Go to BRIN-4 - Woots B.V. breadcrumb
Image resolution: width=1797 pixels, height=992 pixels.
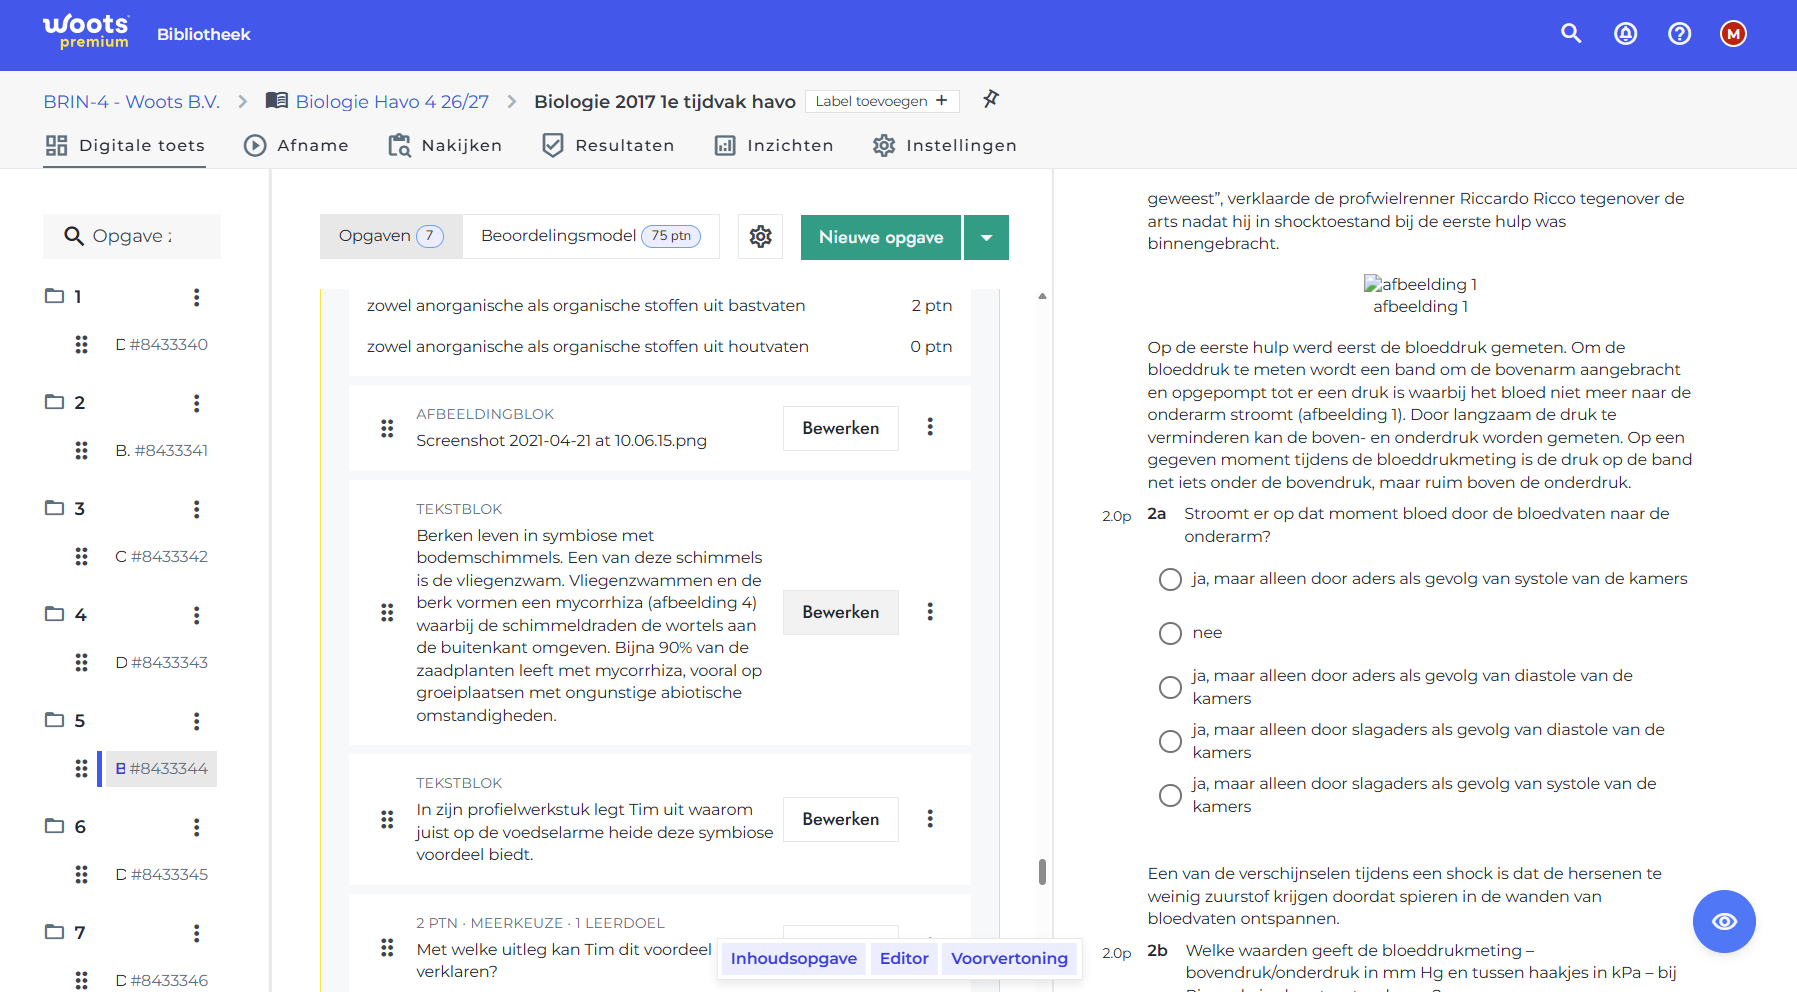[x=131, y=102]
